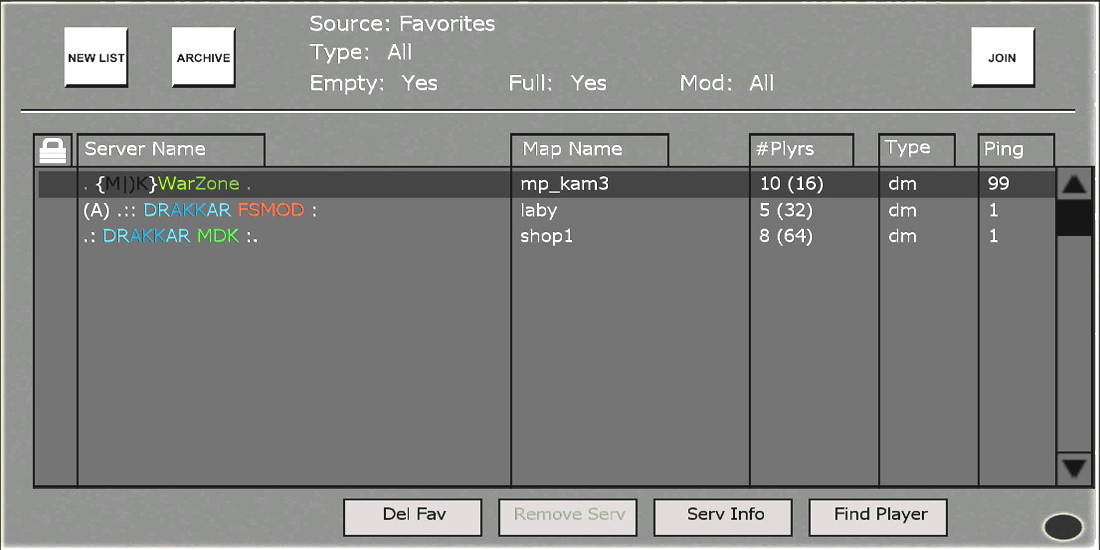Open Serv Info for selected server
Image resolution: width=1100 pixels, height=550 pixels.
725,516
